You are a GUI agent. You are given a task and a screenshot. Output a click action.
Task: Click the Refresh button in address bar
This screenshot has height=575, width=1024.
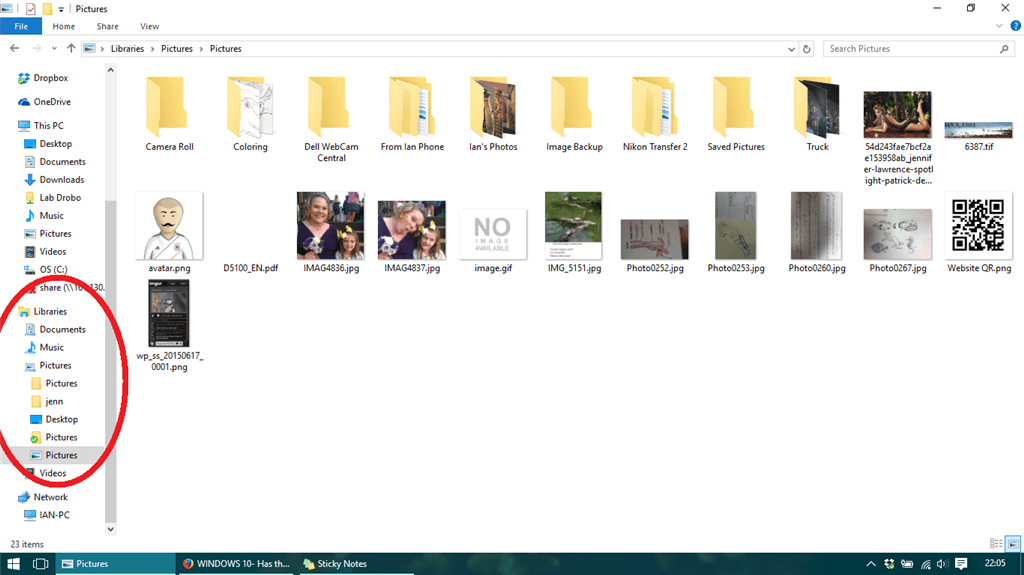807,48
